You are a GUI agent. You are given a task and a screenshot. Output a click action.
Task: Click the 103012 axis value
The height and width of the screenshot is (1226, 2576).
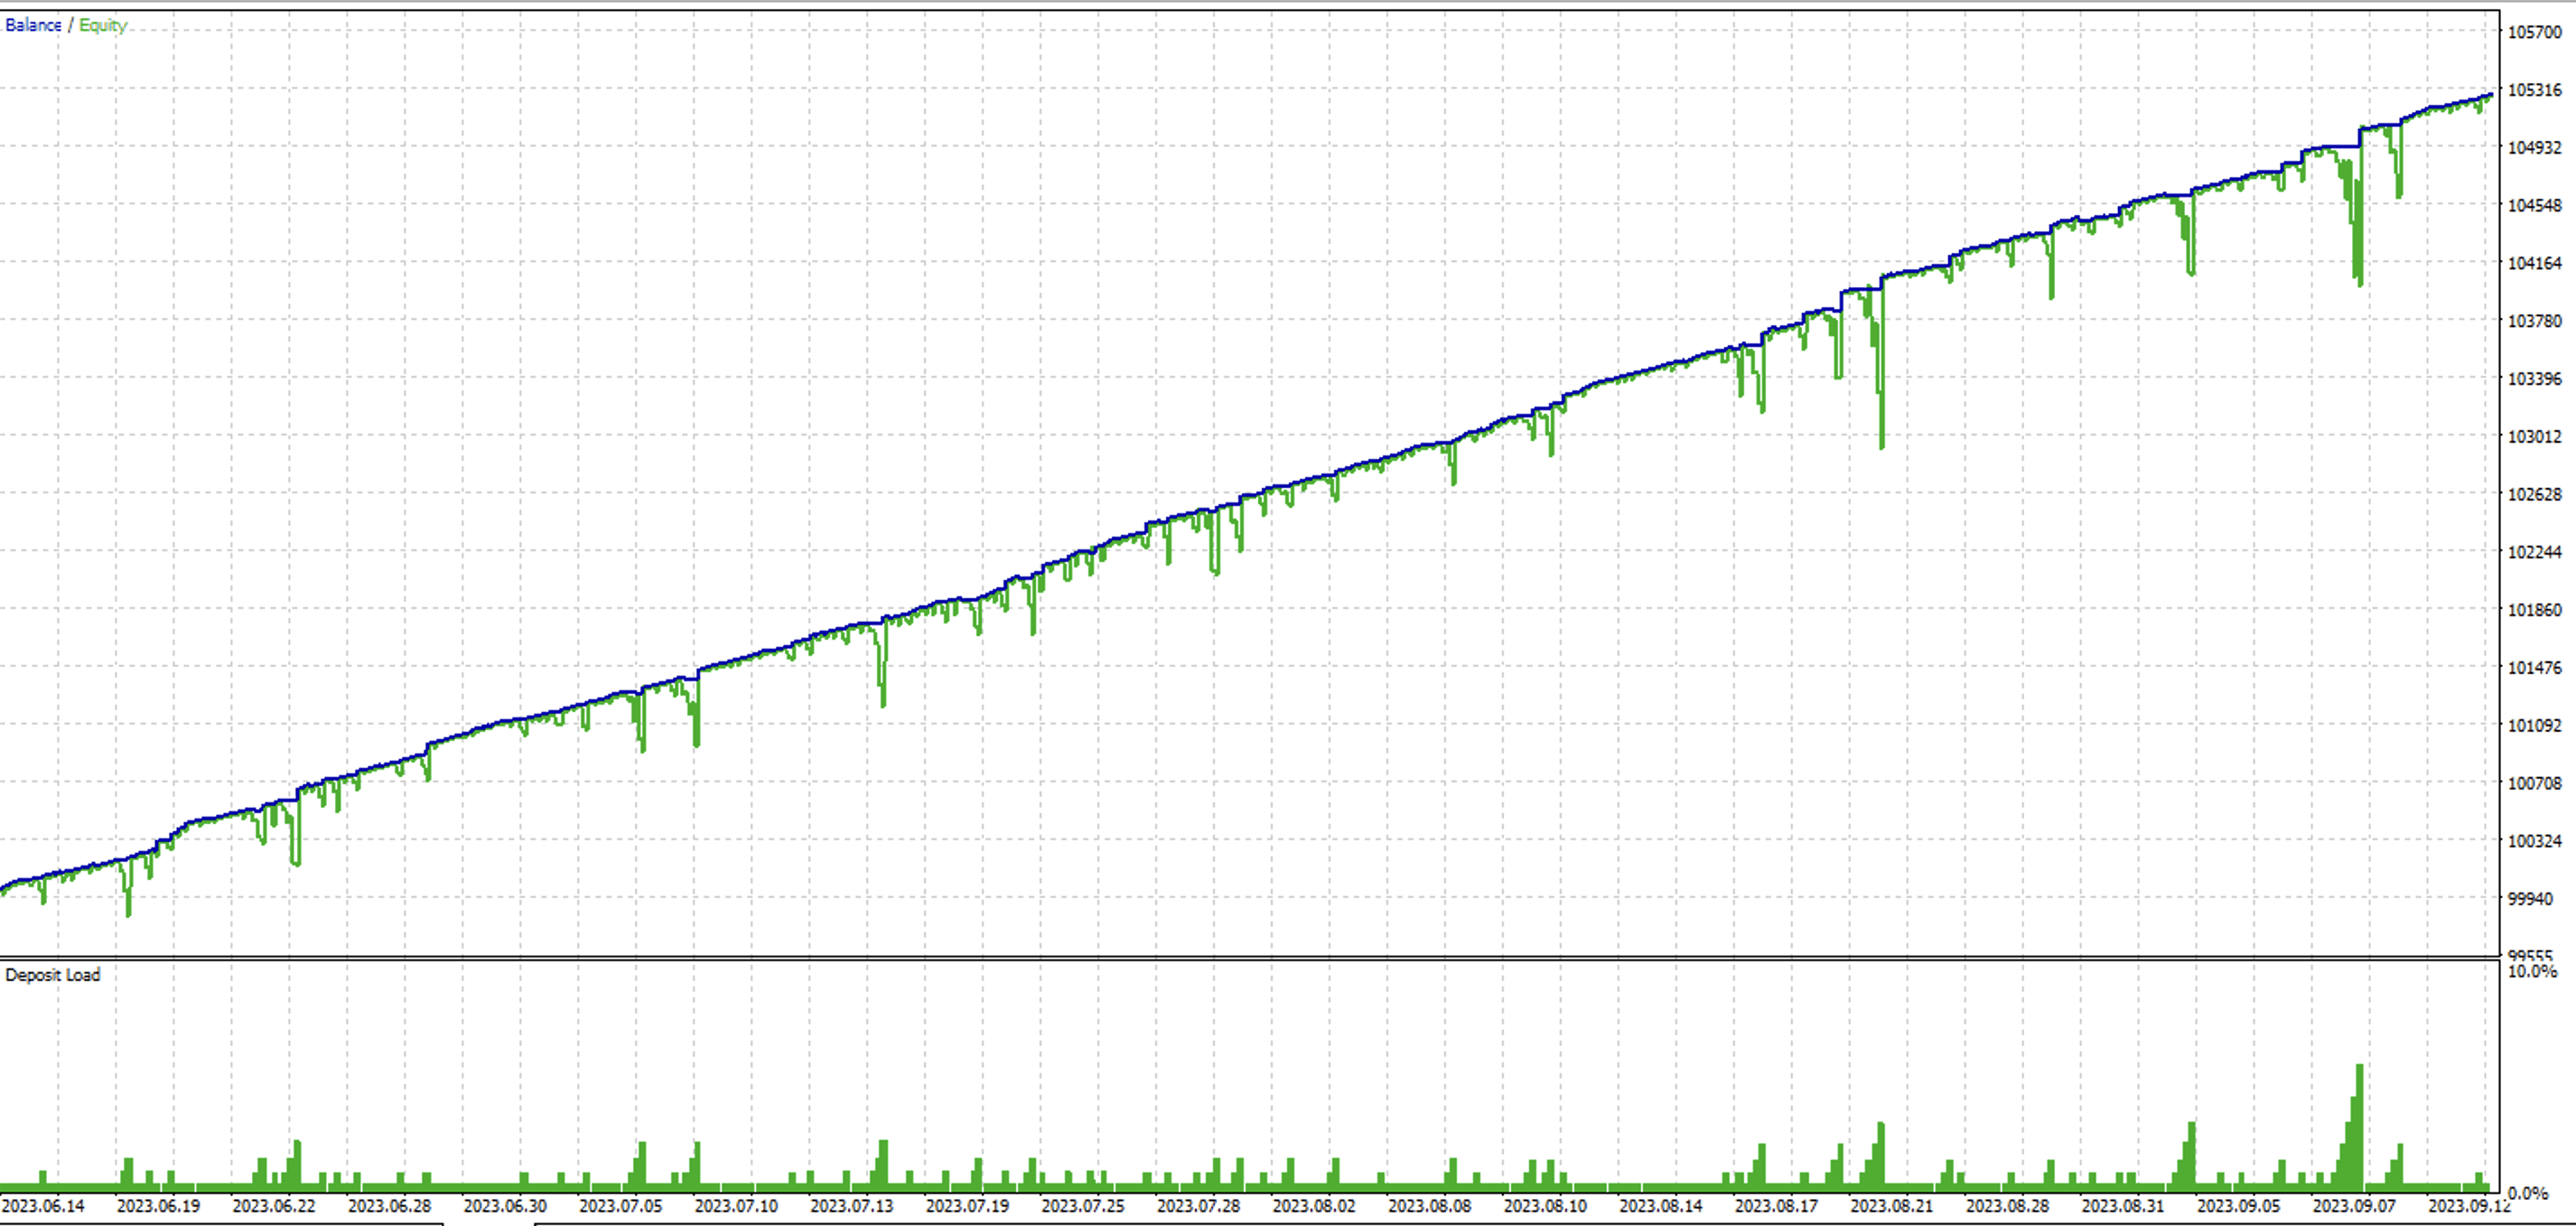tap(2534, 437)
